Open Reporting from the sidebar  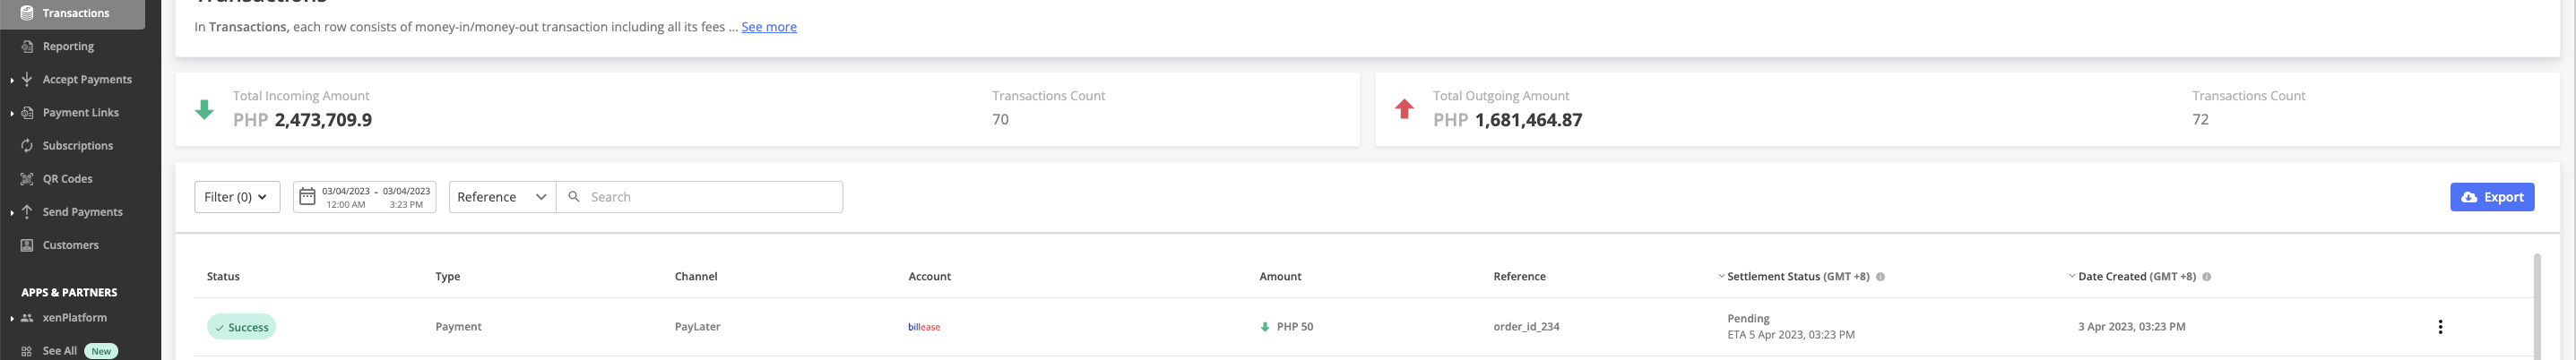click(68, 46)
